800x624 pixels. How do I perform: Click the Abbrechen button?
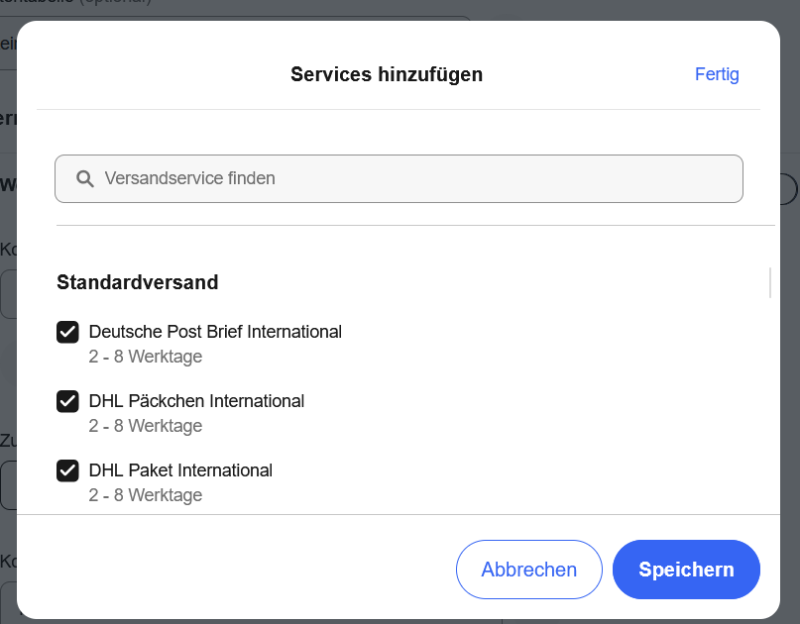(529, 569)
